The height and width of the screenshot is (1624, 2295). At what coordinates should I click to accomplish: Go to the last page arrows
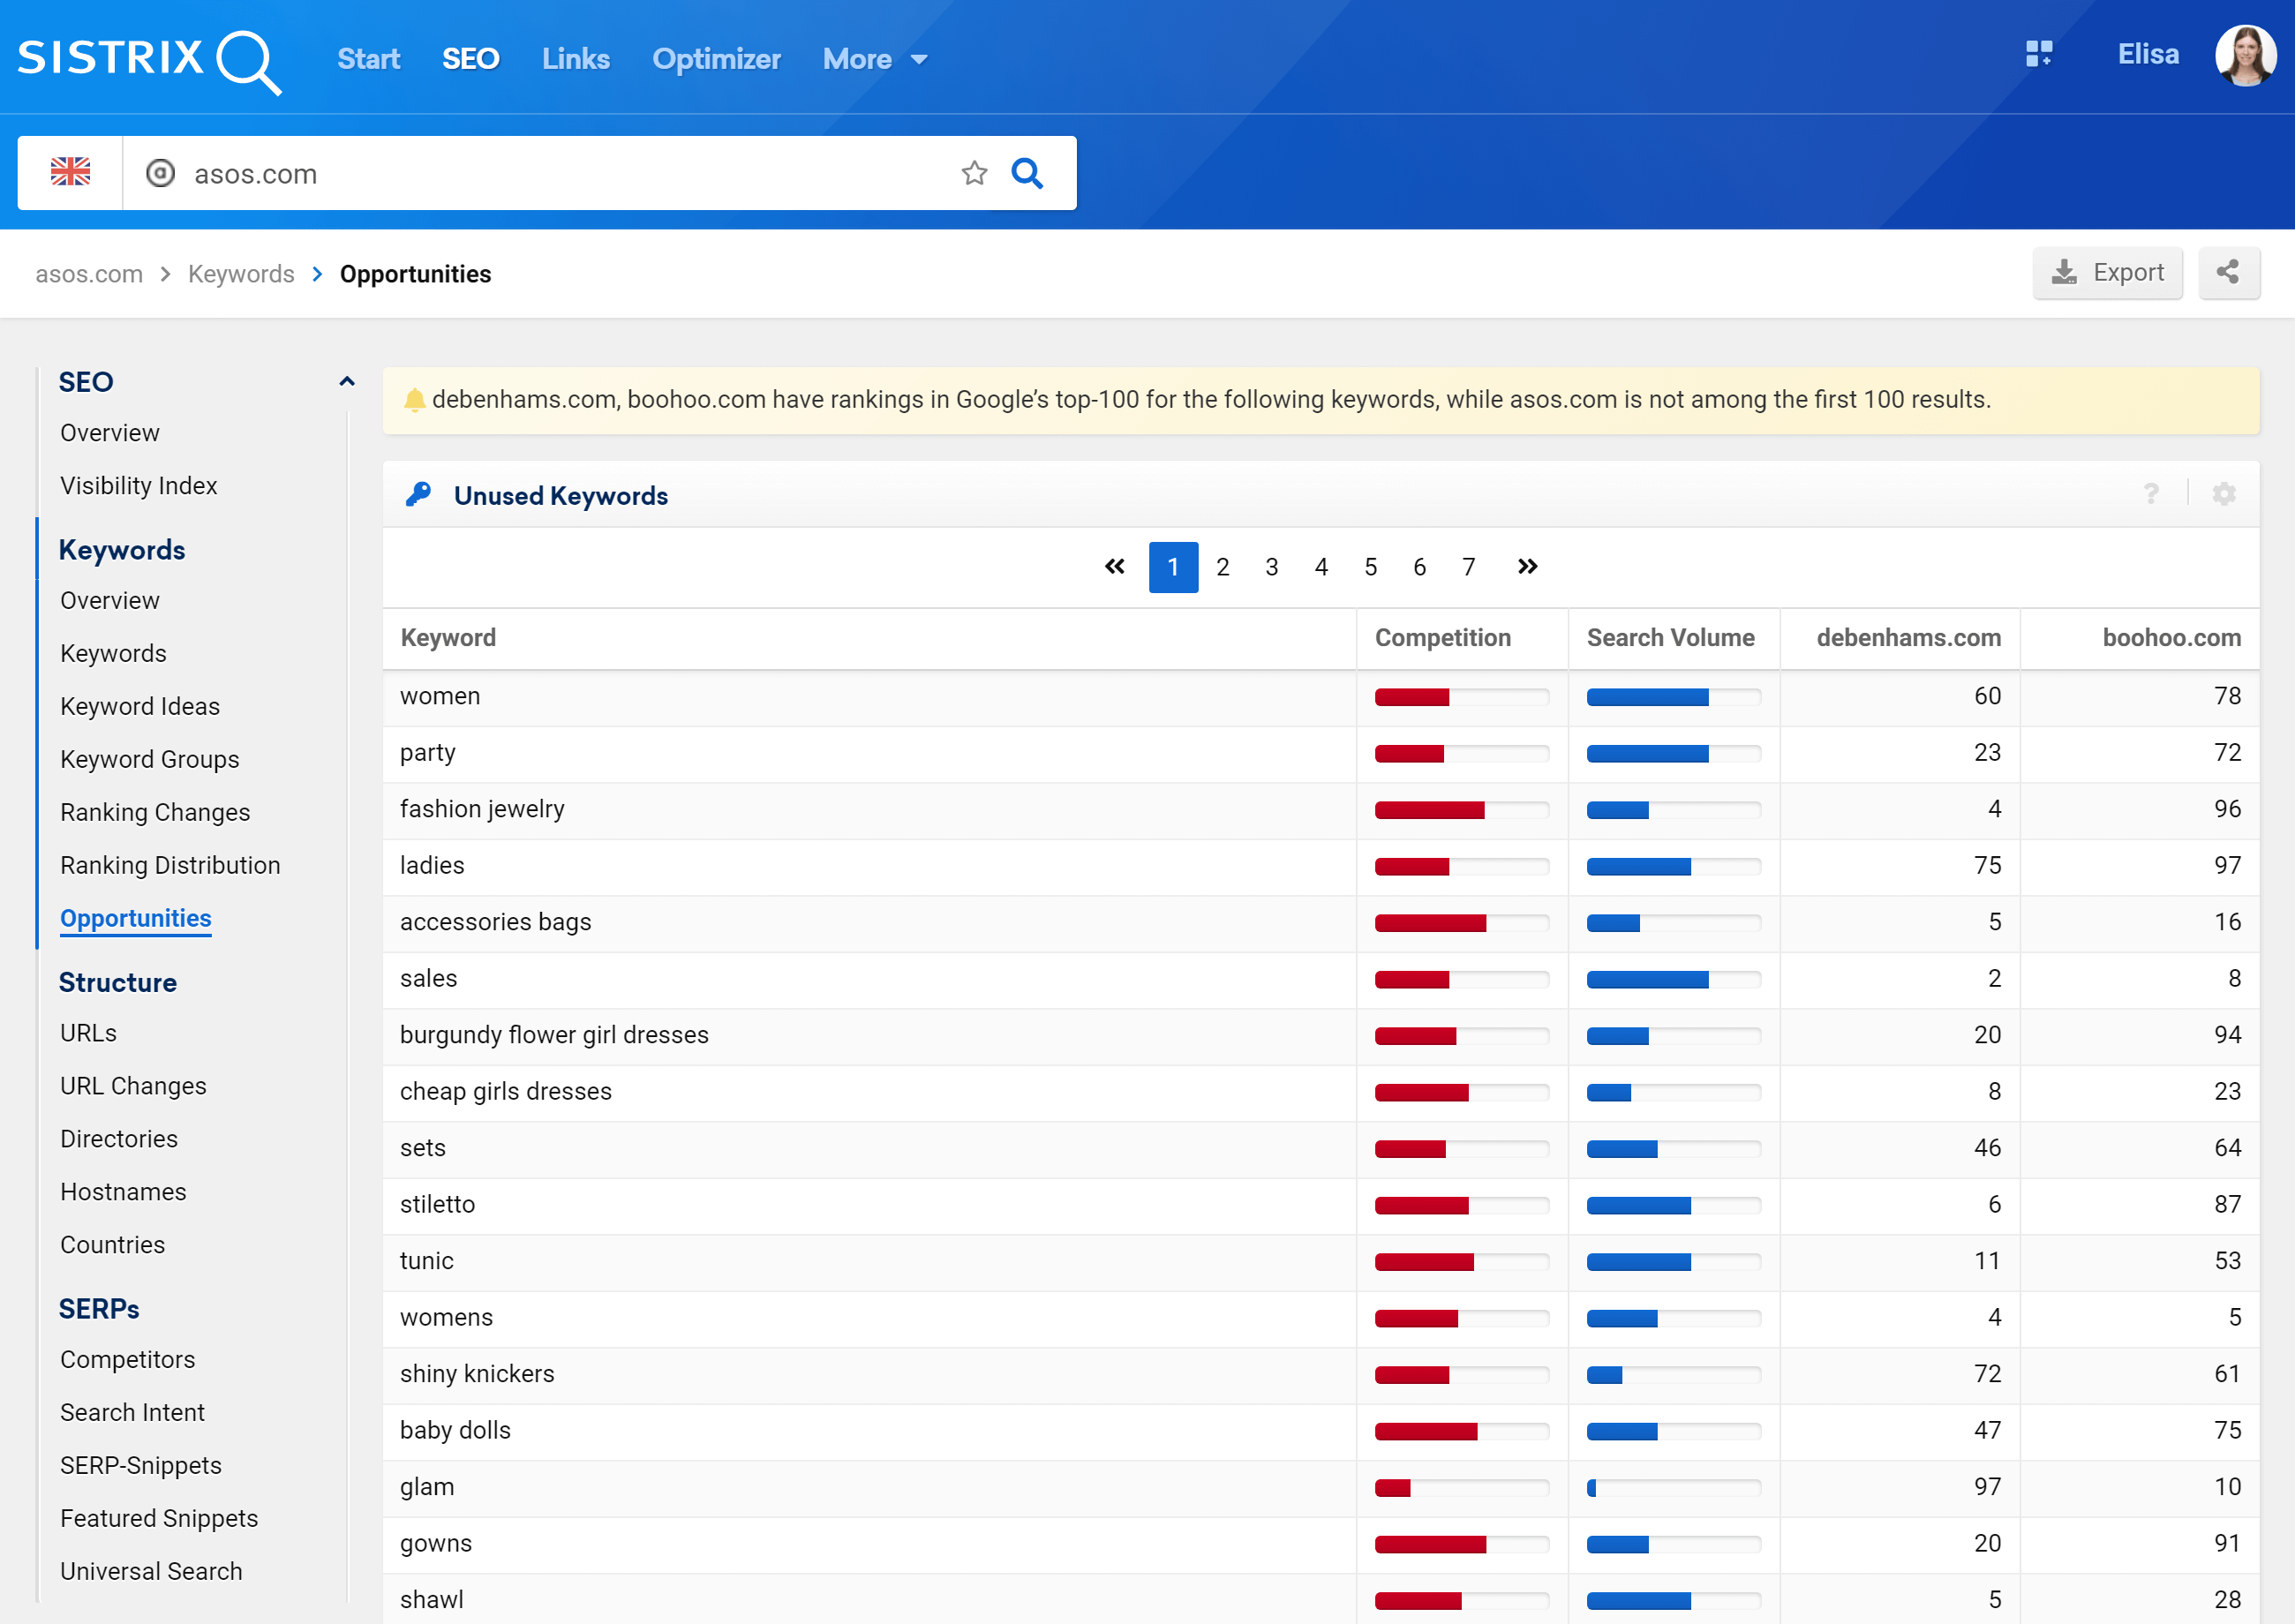pos(1527,567)
